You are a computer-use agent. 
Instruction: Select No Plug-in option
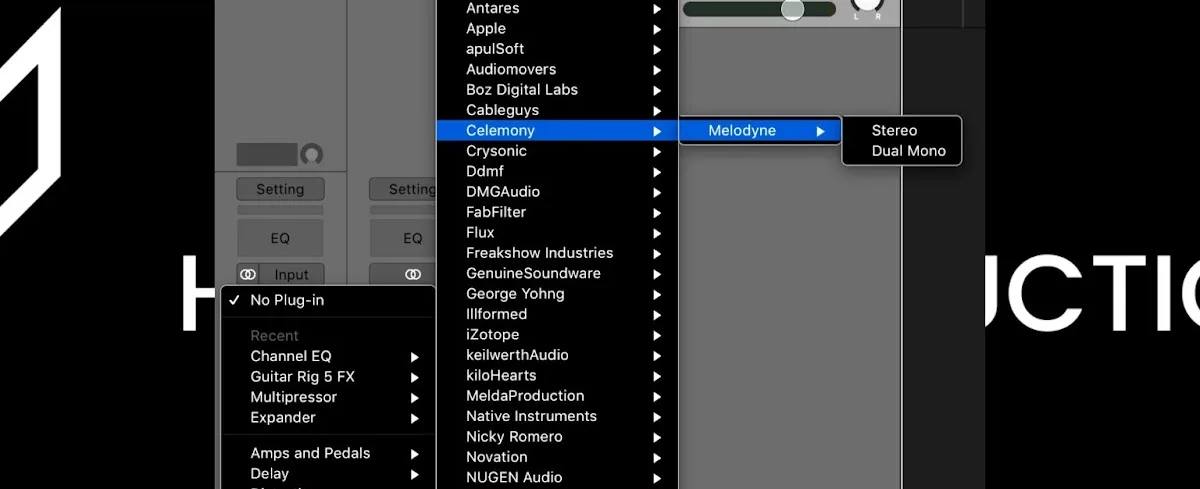click(328, 300)
